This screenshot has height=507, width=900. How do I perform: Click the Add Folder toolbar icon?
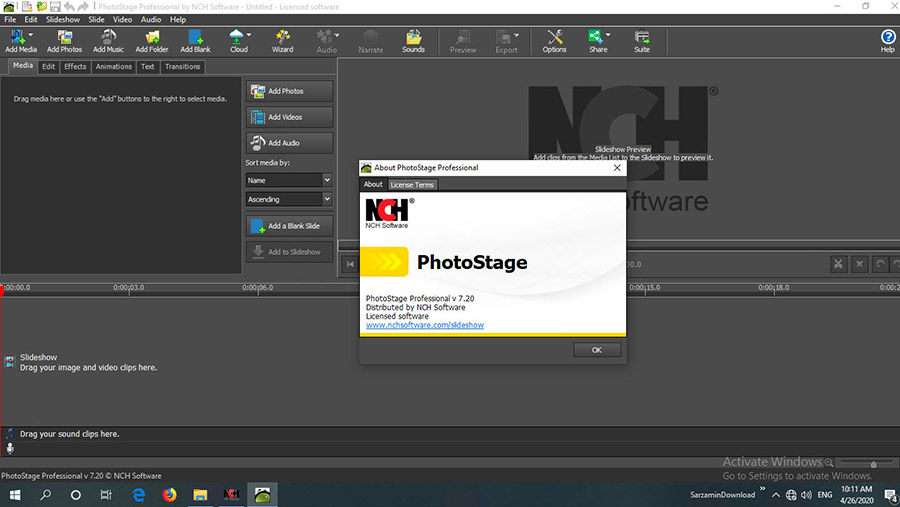[152, 41]
